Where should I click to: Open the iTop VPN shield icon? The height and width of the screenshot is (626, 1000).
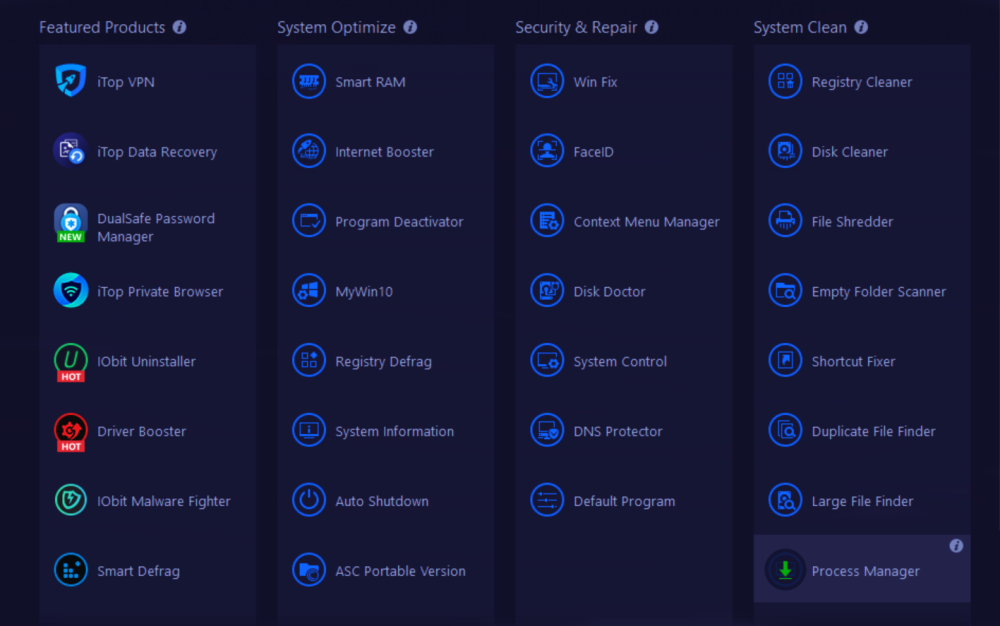click(70, 81)
